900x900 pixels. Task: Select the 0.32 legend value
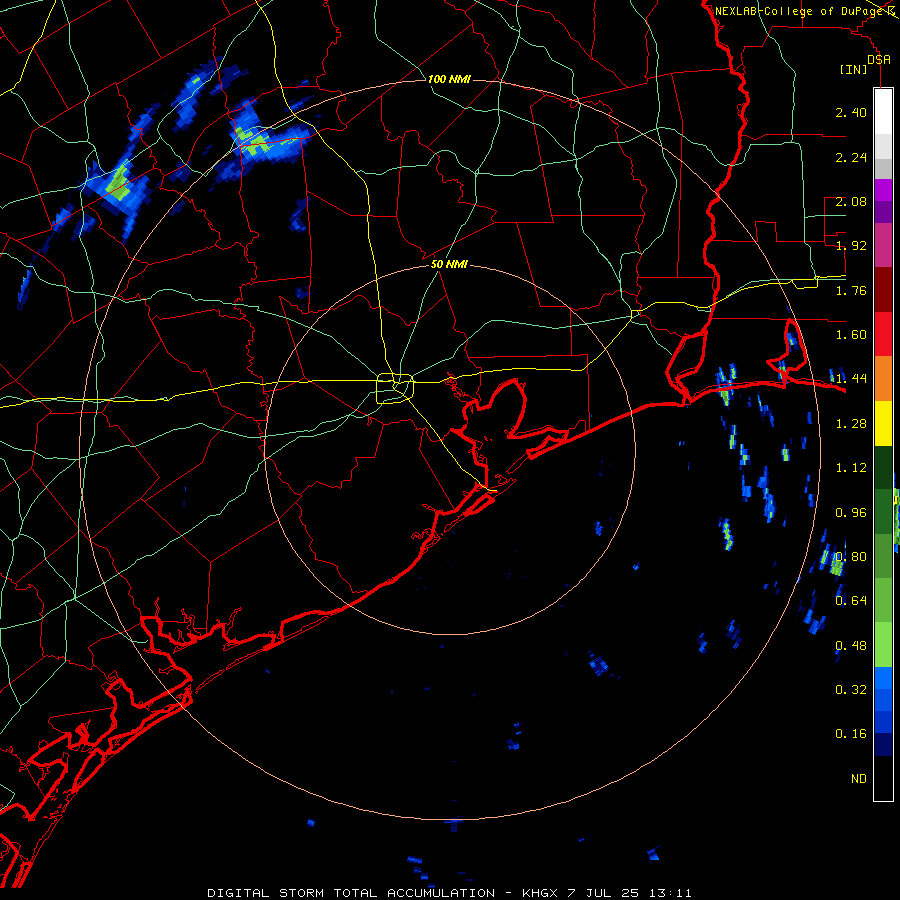coord(851,690)
